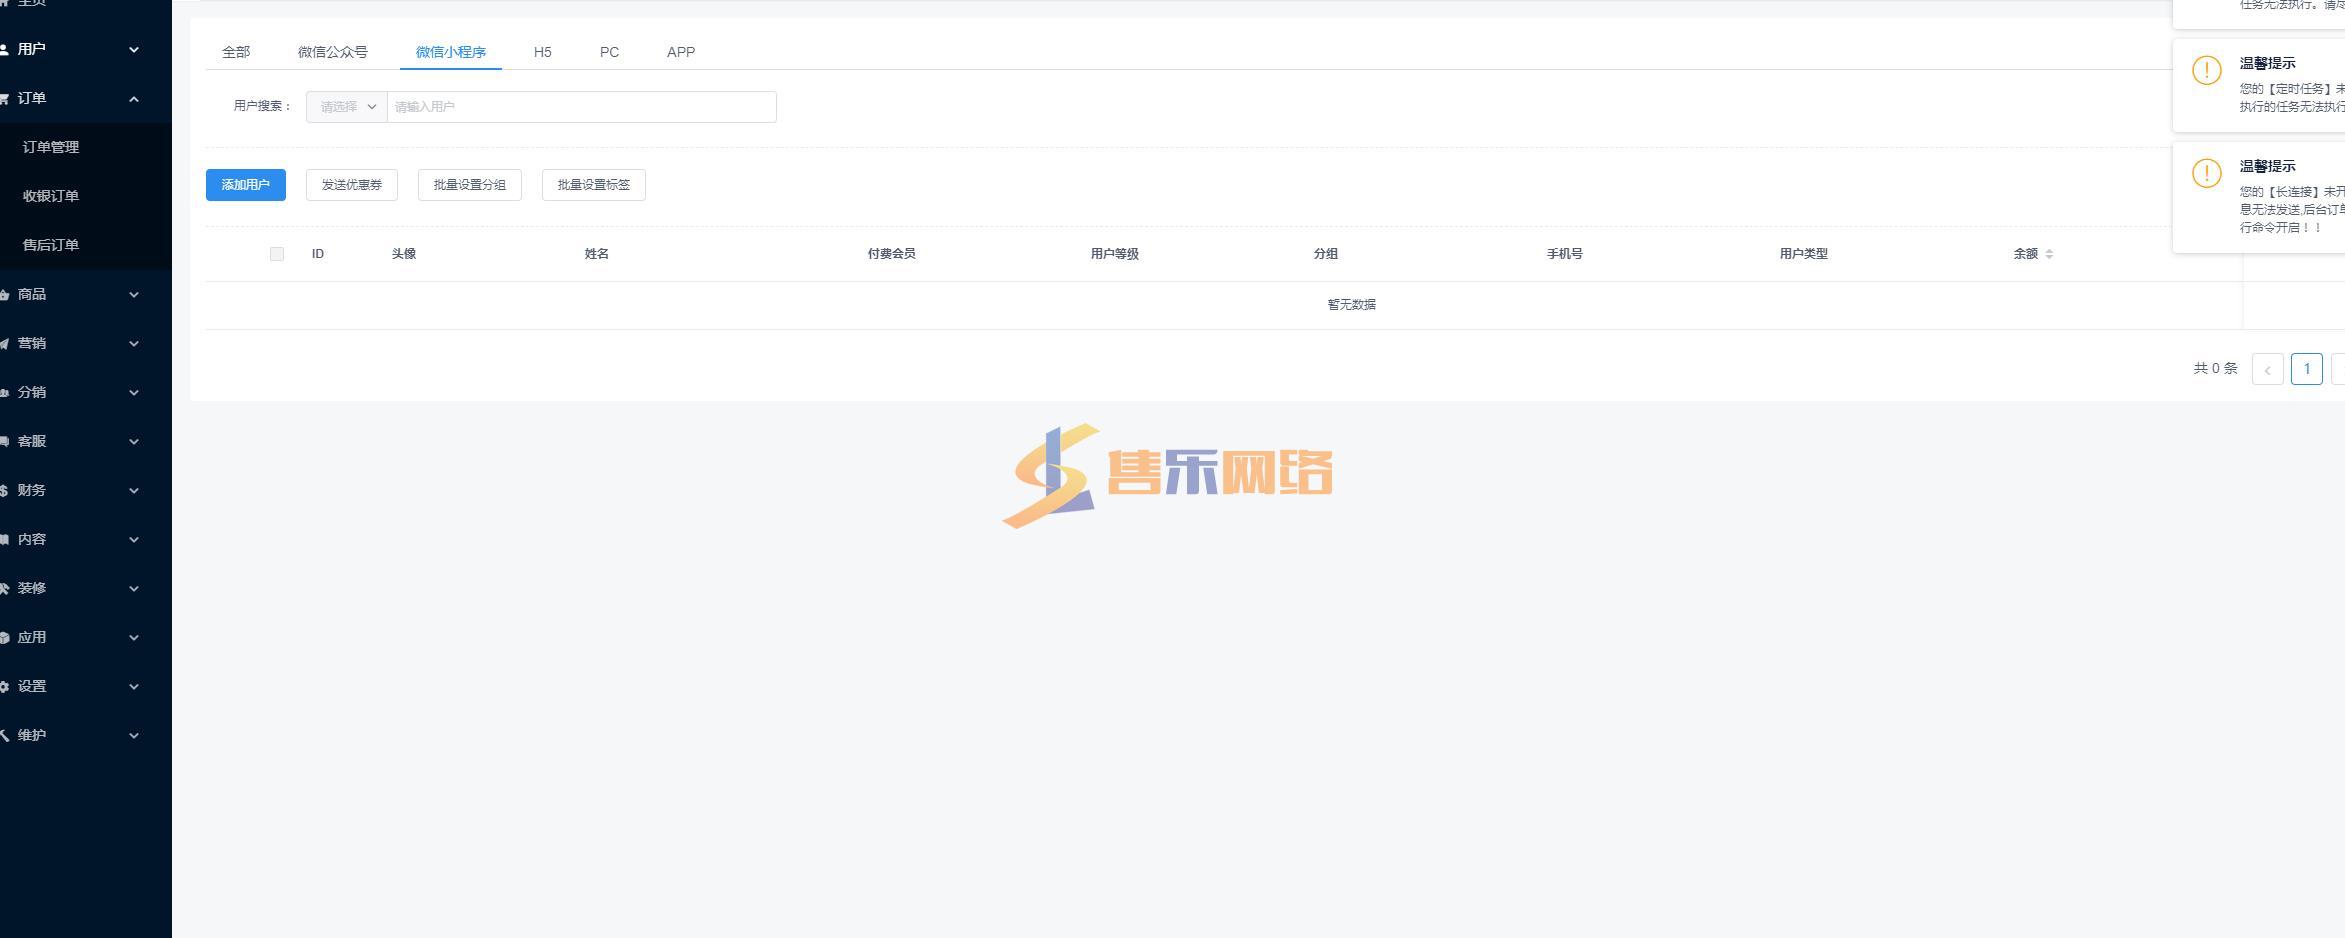Expand the 设置 menu chevron
Viewport: 2345px width, 938px height.
134,686
